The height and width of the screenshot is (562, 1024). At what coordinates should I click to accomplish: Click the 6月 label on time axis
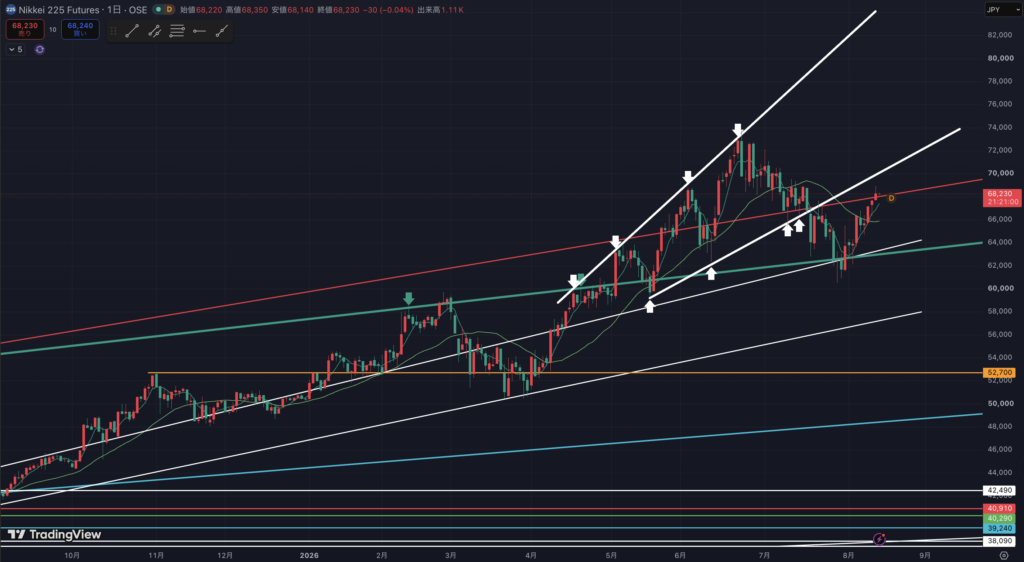point(680,555)
